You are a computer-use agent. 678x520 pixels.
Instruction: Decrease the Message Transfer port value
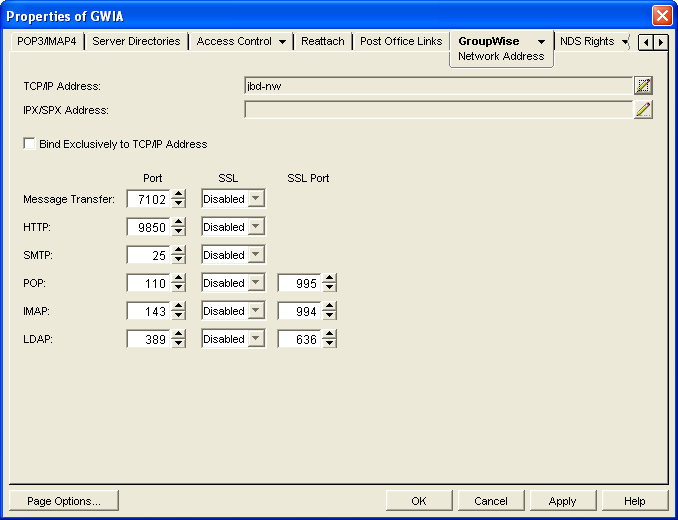[x=178, y=204]
